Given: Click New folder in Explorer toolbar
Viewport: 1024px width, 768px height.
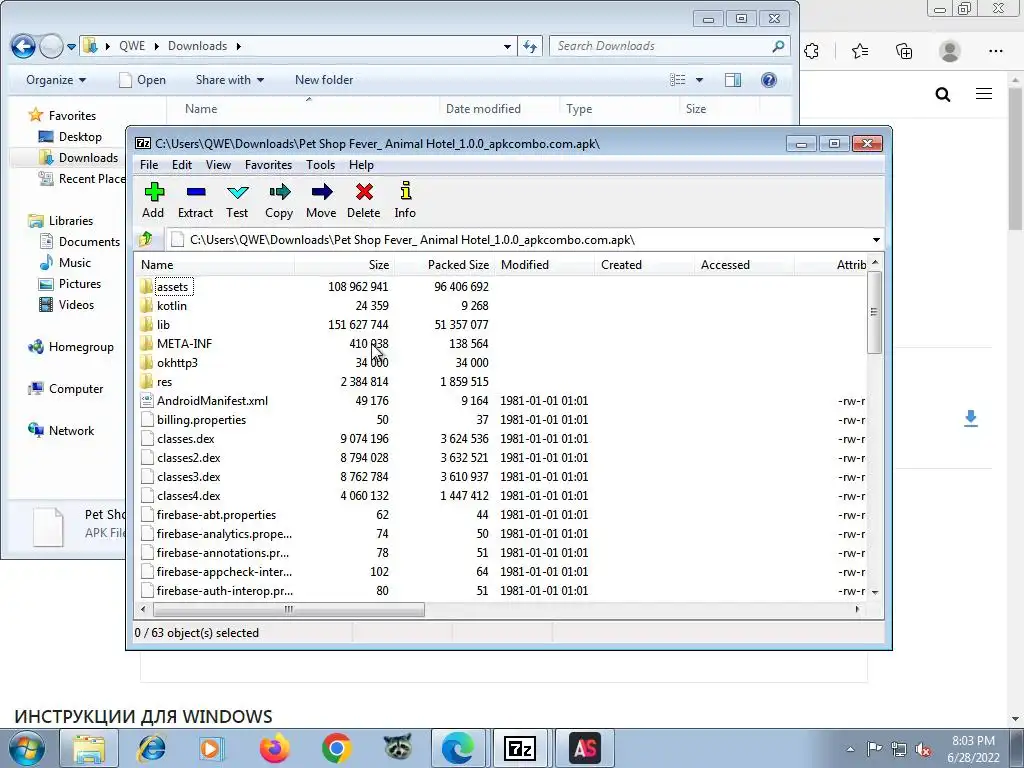Looking at the screenshot, I should click(x=324, y=80).
